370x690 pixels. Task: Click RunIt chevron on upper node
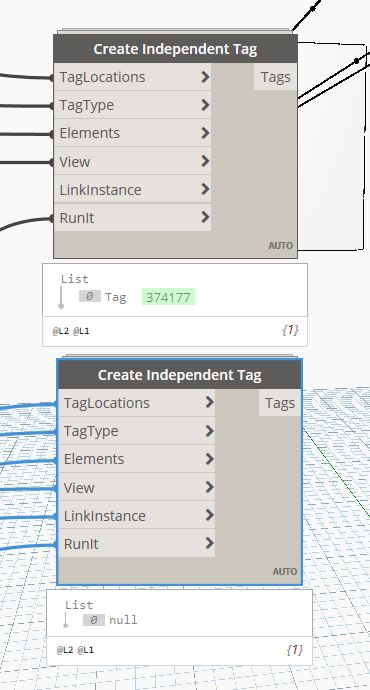[205, 217]
